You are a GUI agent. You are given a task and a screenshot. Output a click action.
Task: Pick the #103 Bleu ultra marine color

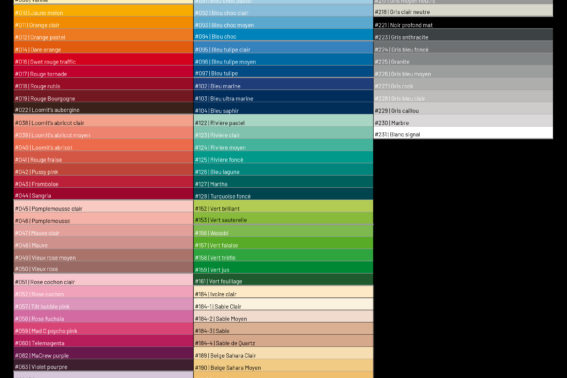(x=283, y=97)
